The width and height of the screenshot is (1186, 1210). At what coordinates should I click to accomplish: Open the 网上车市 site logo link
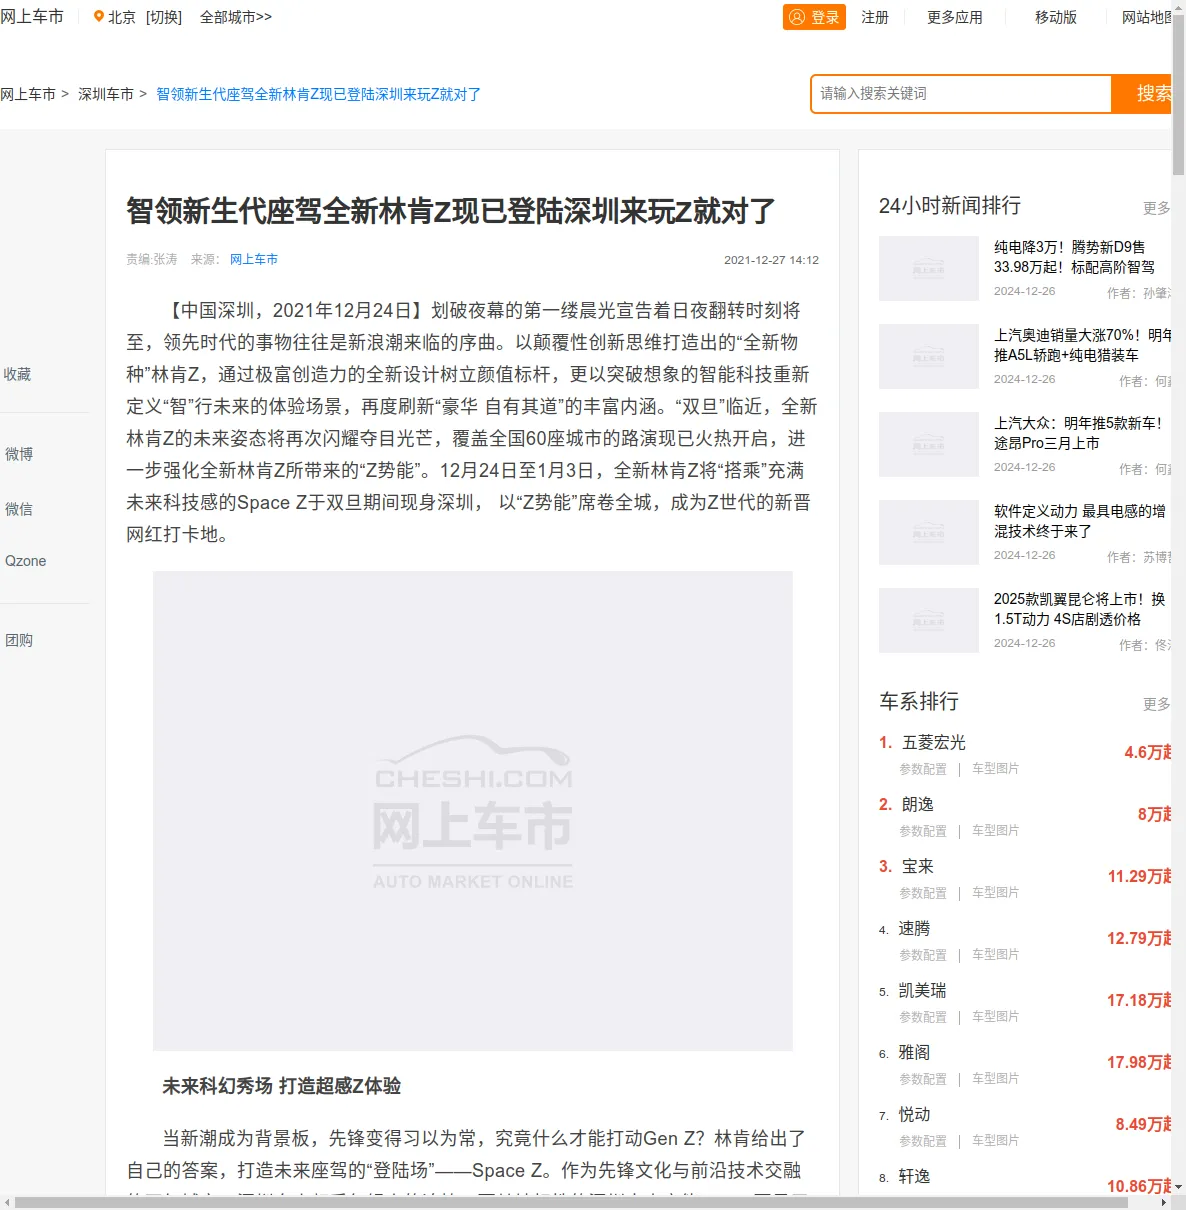point(32,16)
